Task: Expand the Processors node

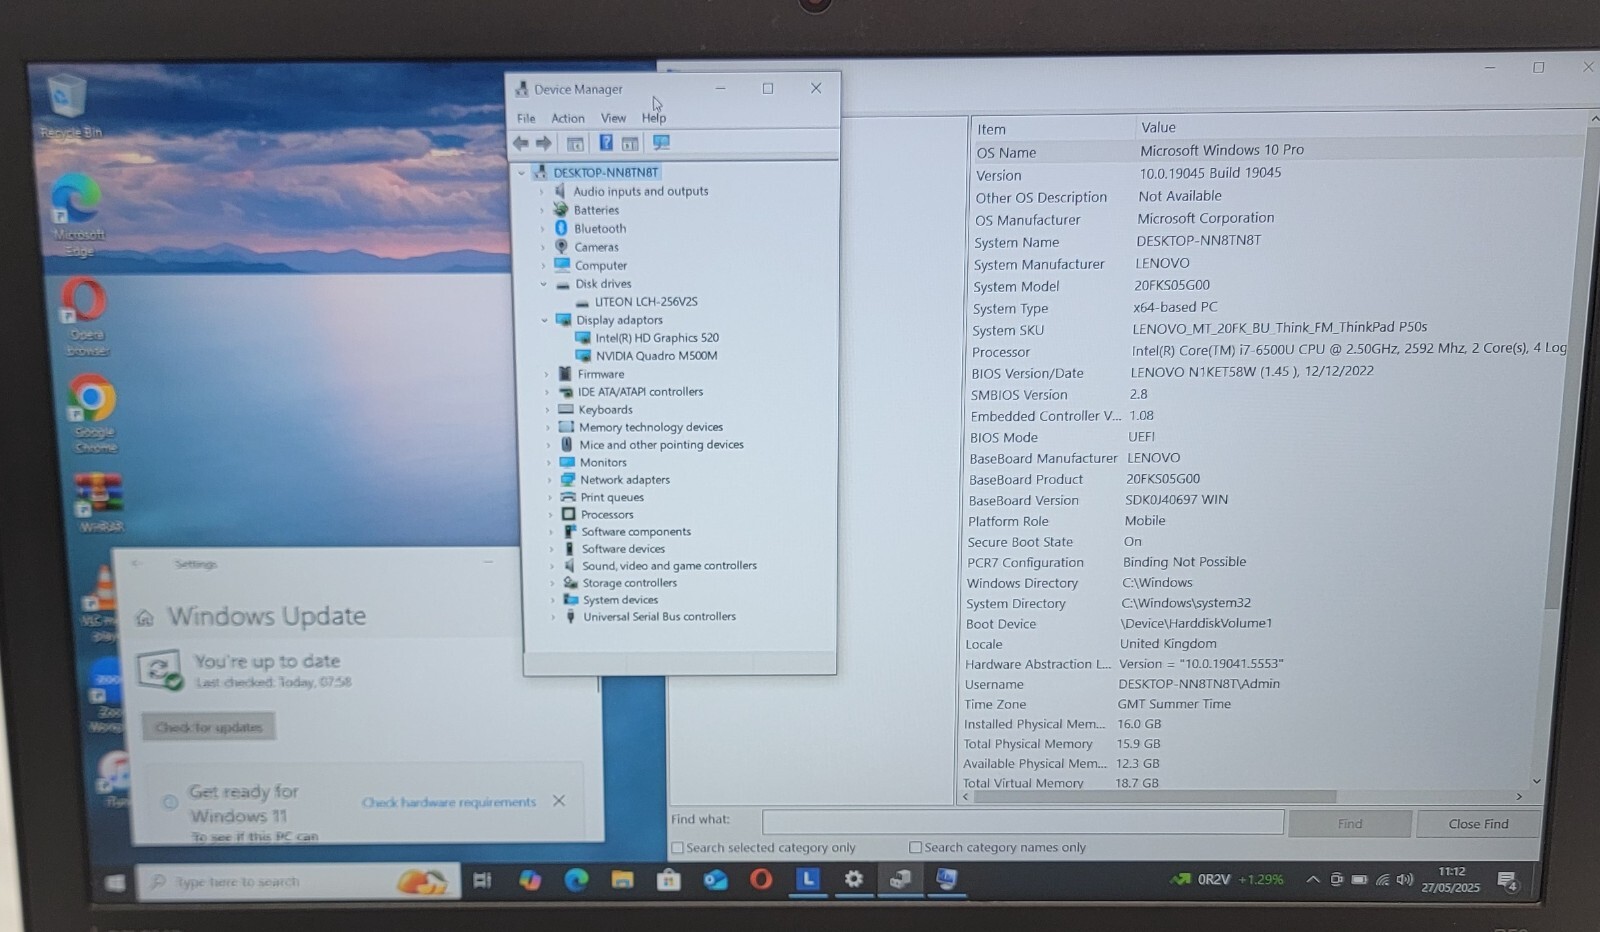Action: [549, 515]
